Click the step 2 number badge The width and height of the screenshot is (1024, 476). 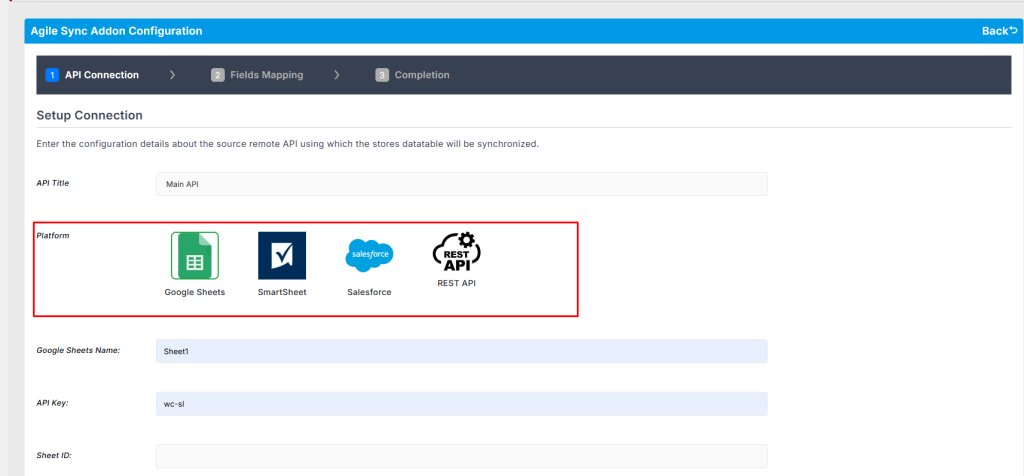pyautogui.click(x=217, y=75)
